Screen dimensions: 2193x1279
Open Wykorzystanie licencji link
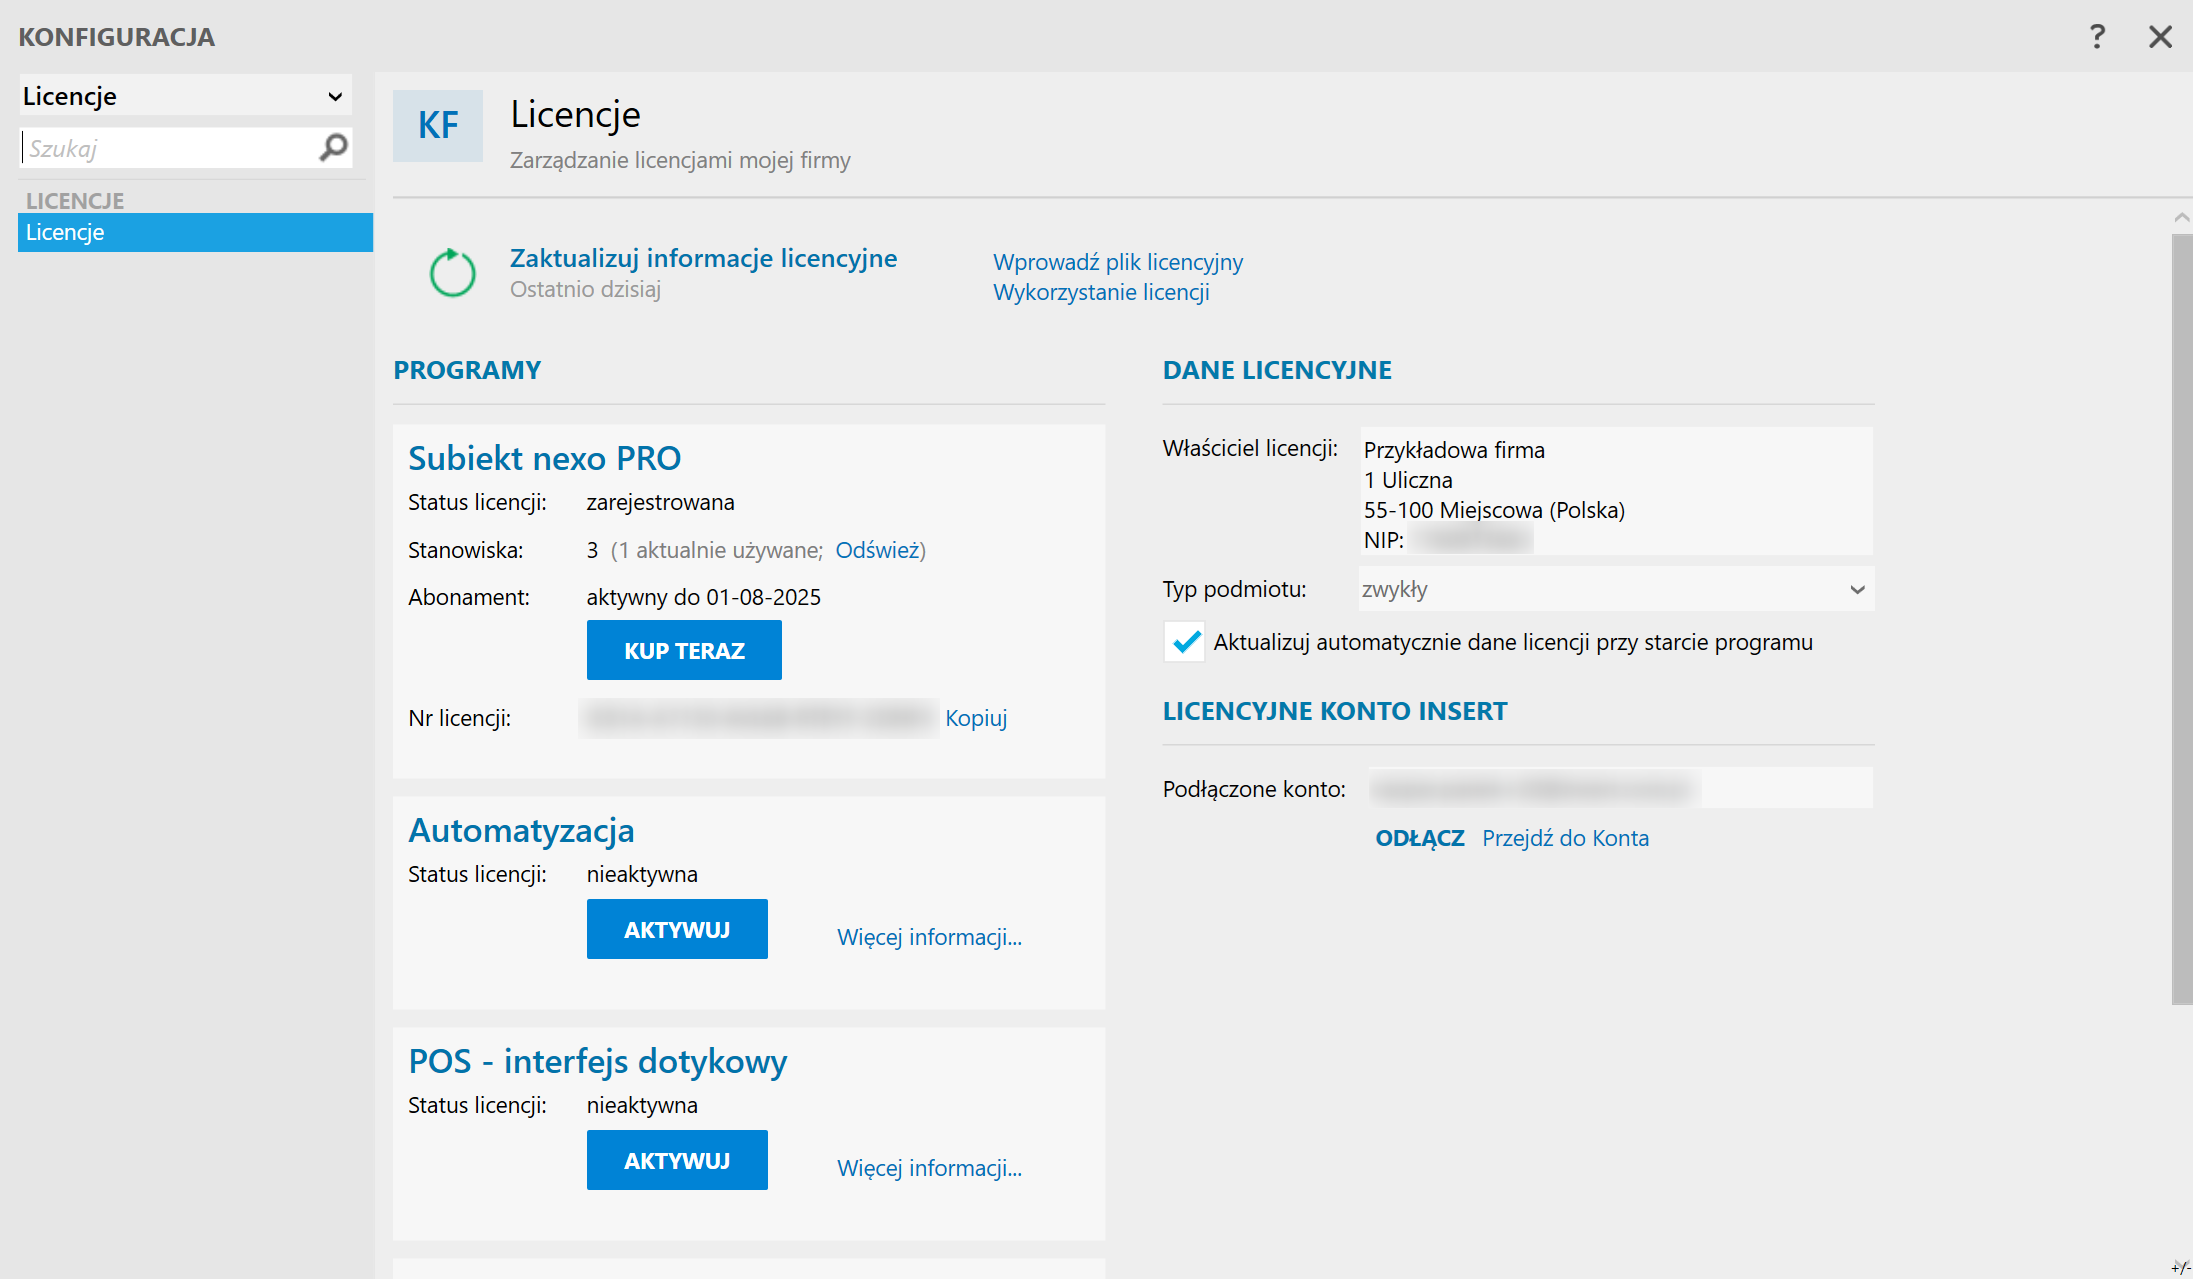[1101, 292]
